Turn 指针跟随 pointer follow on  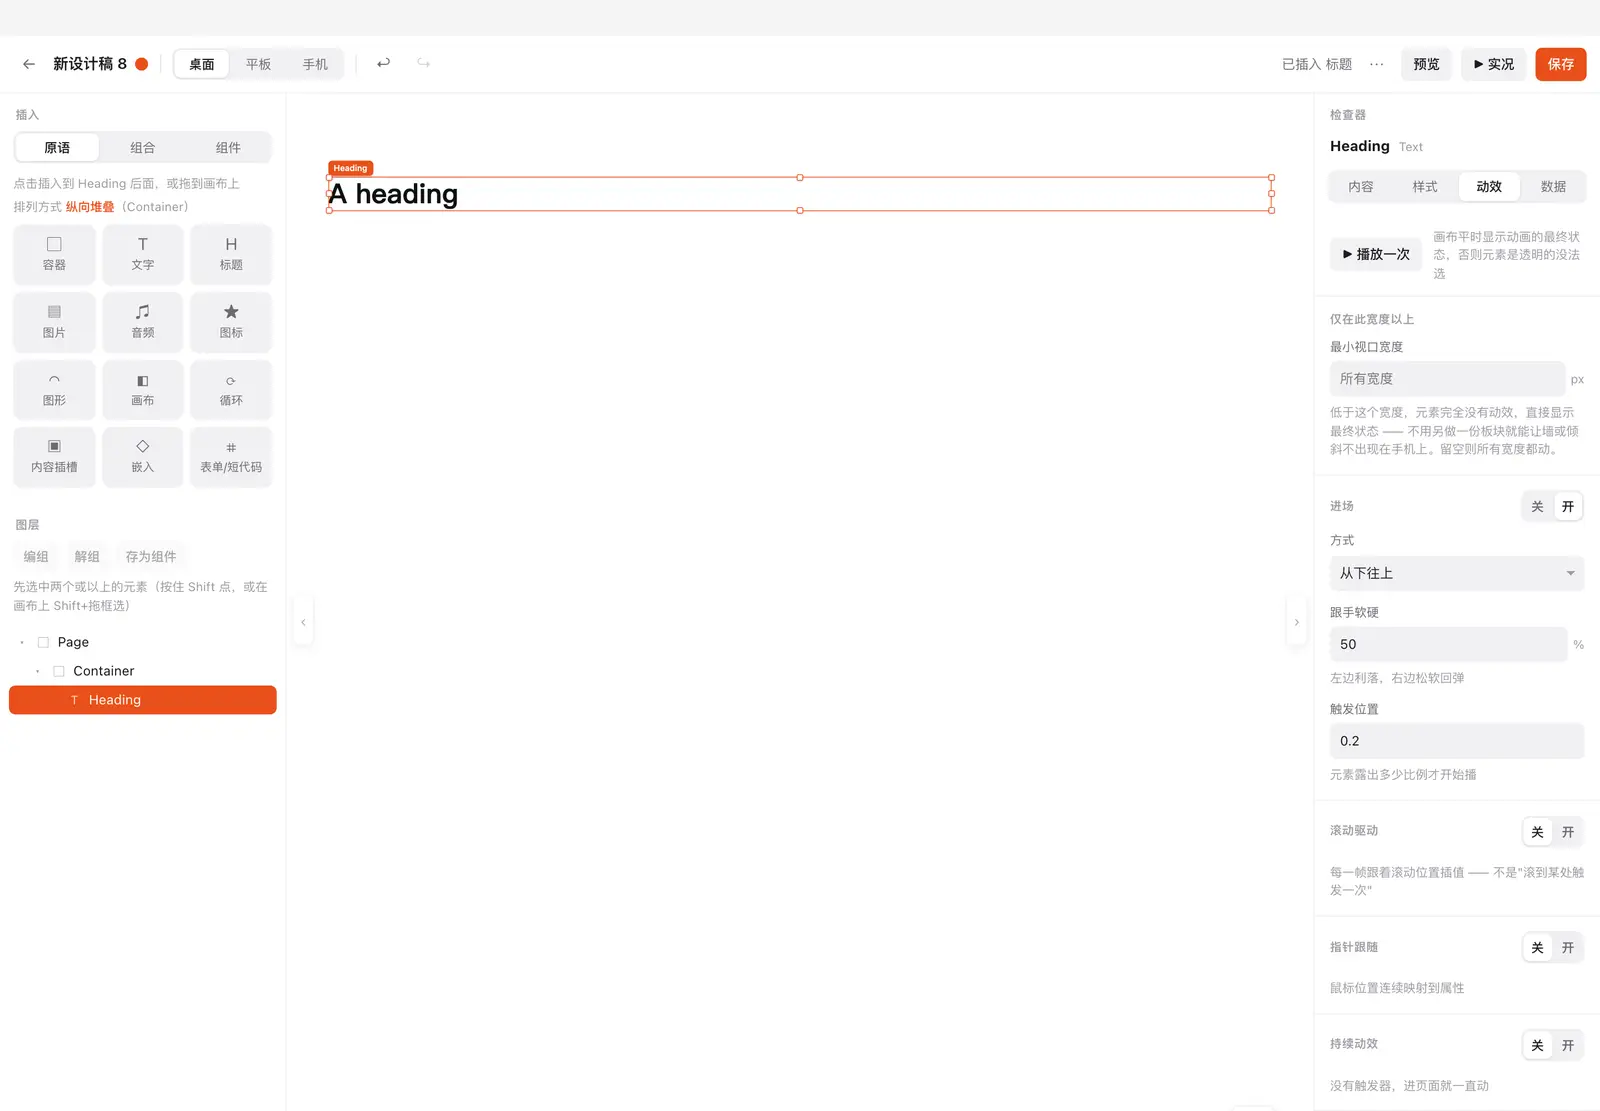coord(1568,947)
